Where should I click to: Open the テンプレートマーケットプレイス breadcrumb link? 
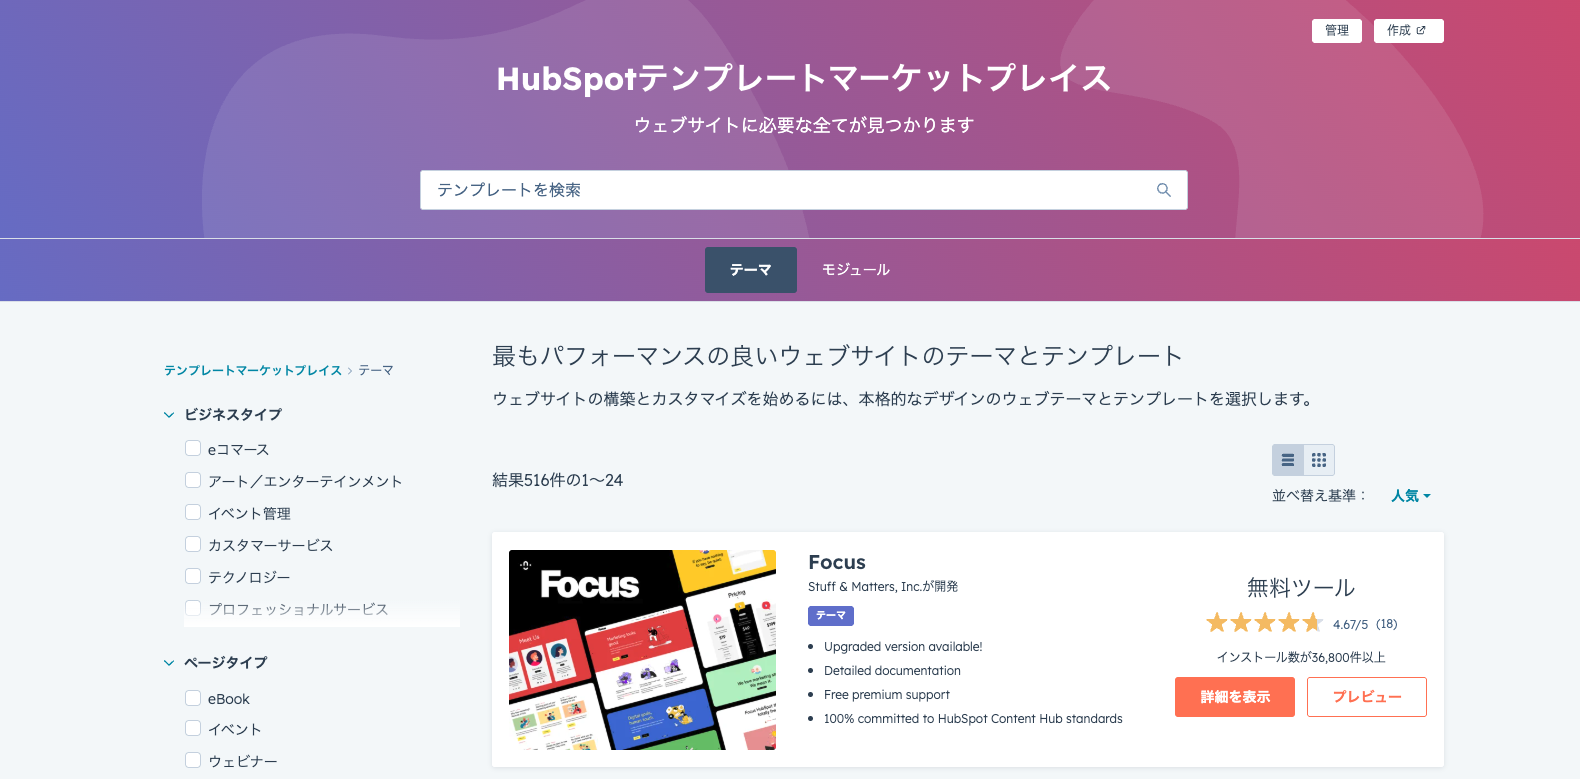(x=253, y=371)
